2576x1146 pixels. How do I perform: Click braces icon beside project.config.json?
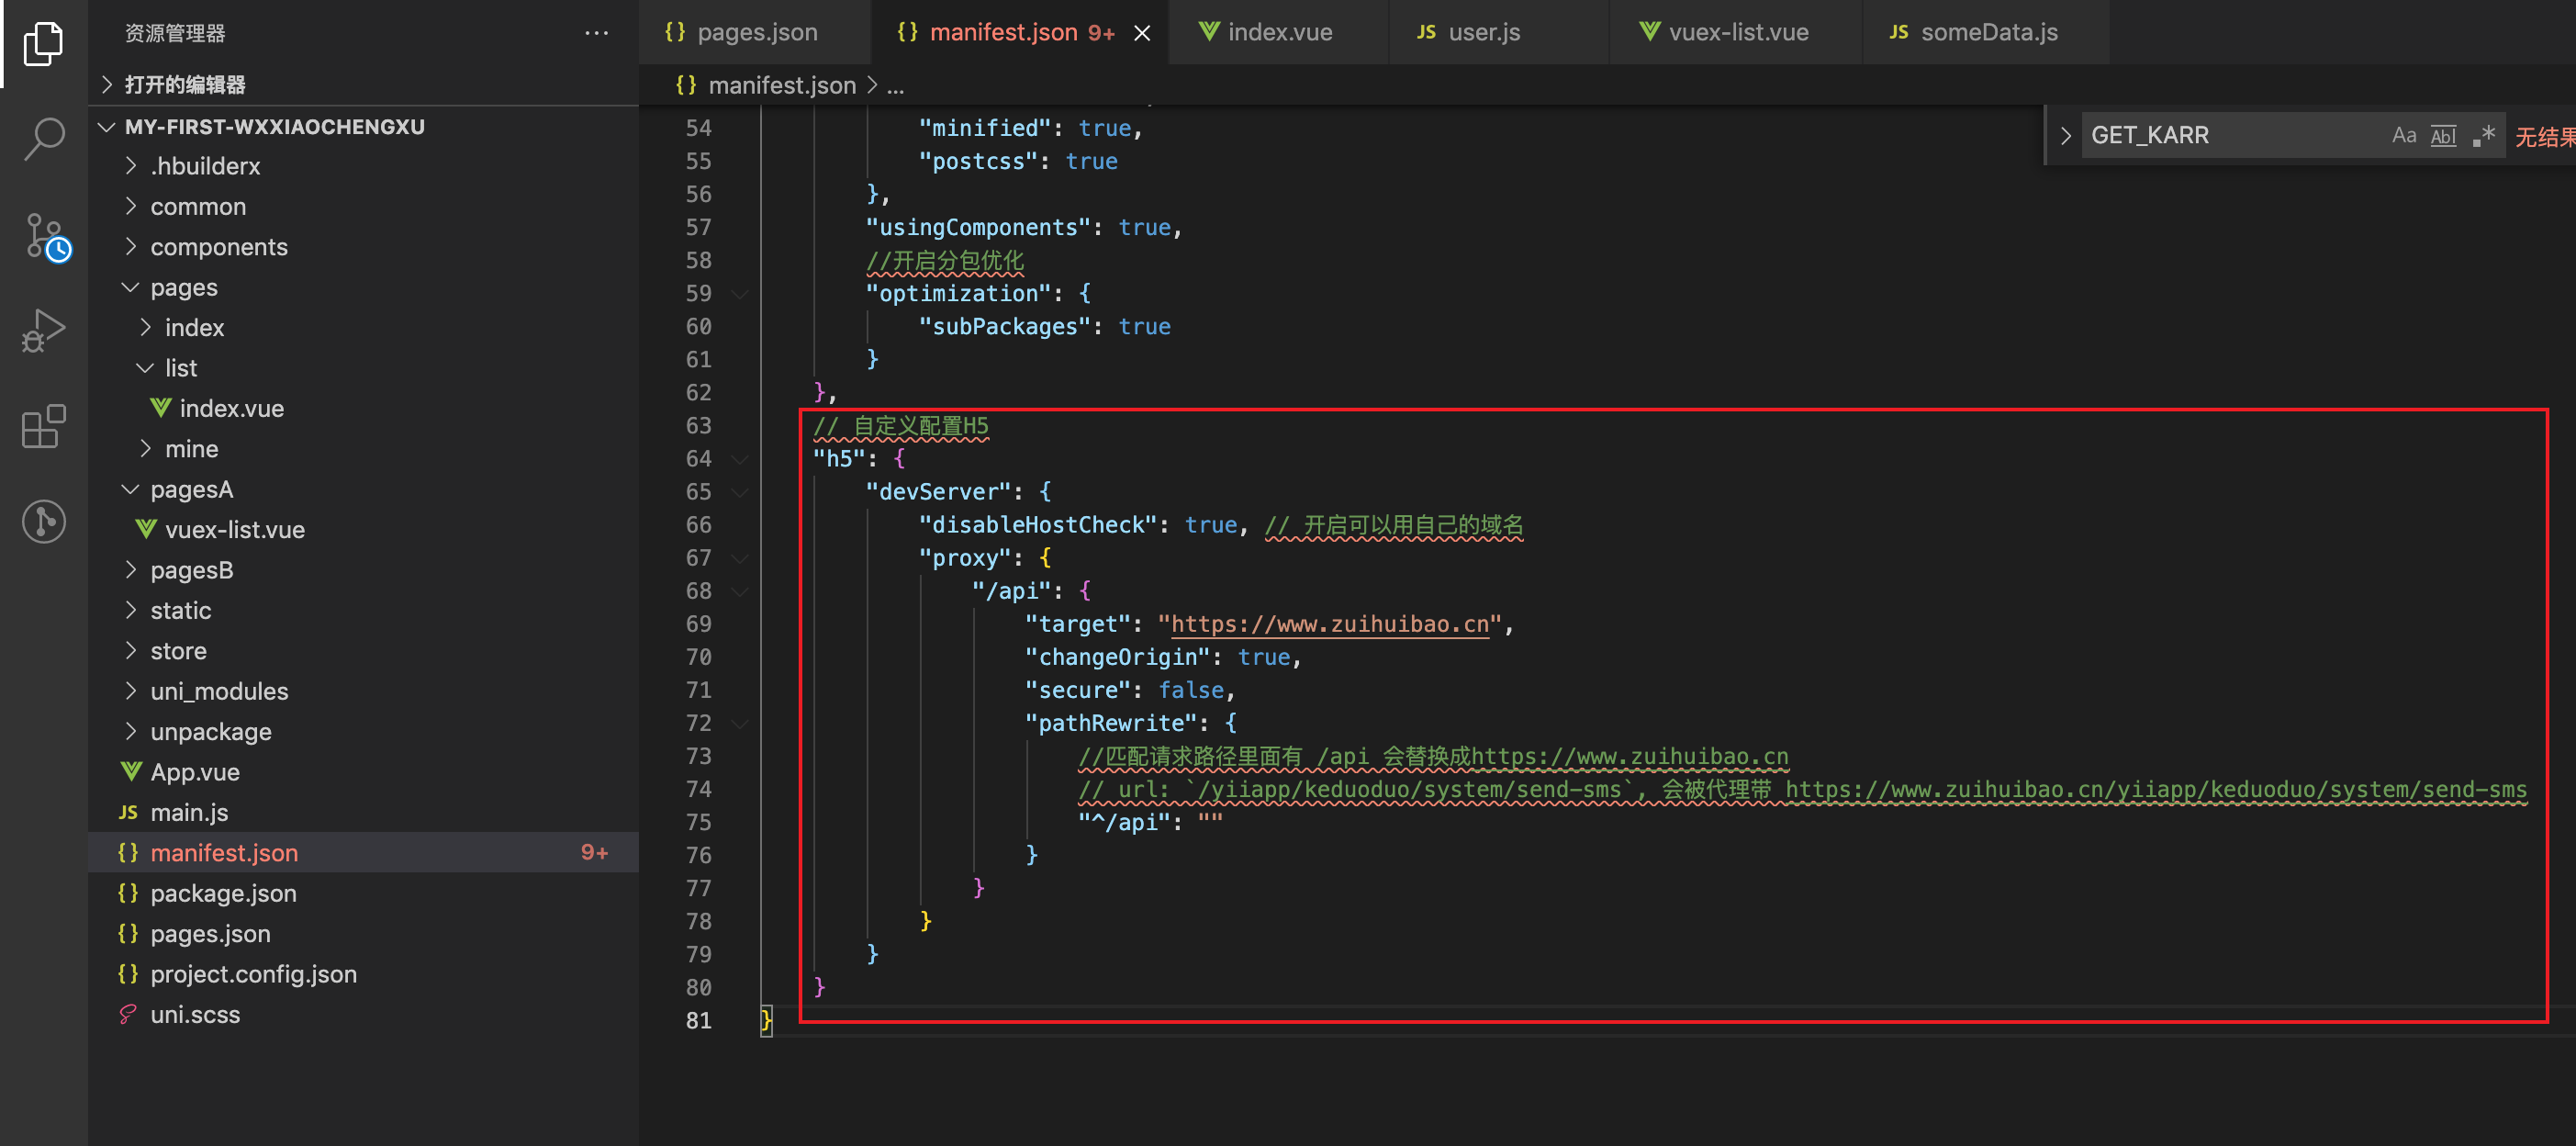point(128,973)
